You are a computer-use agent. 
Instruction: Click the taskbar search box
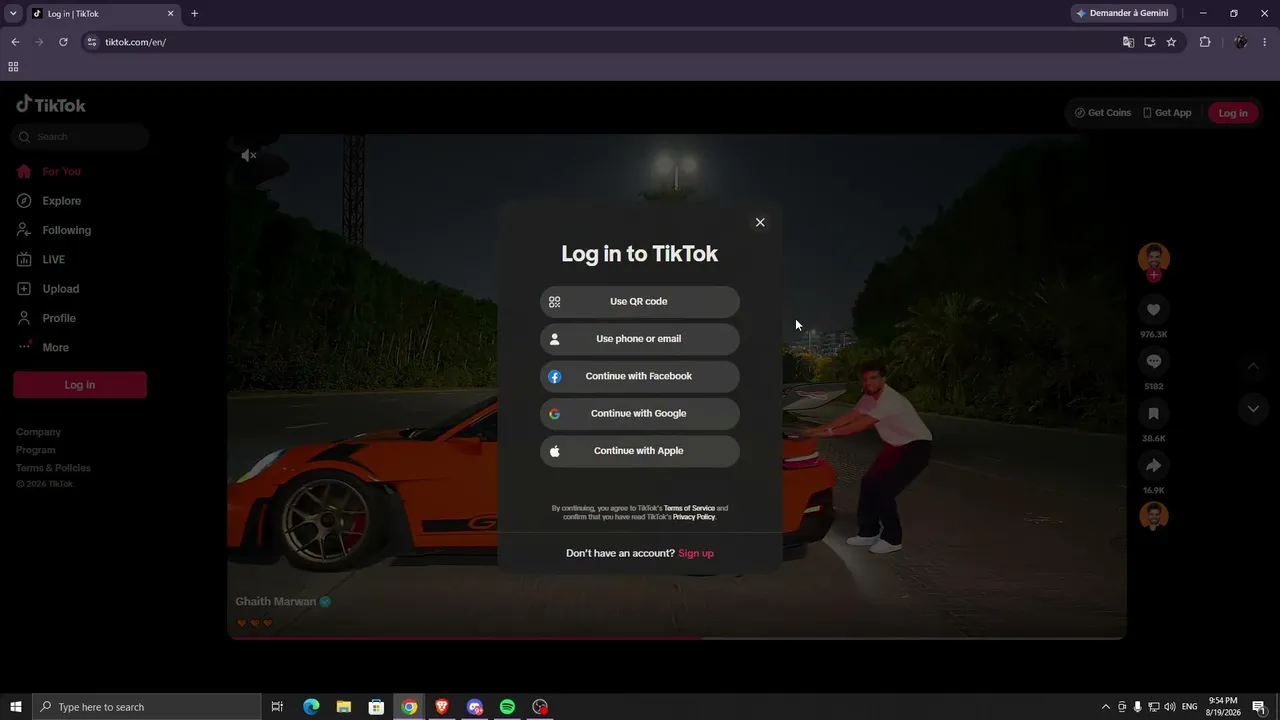pyautogui.click(x=147, y=707)
